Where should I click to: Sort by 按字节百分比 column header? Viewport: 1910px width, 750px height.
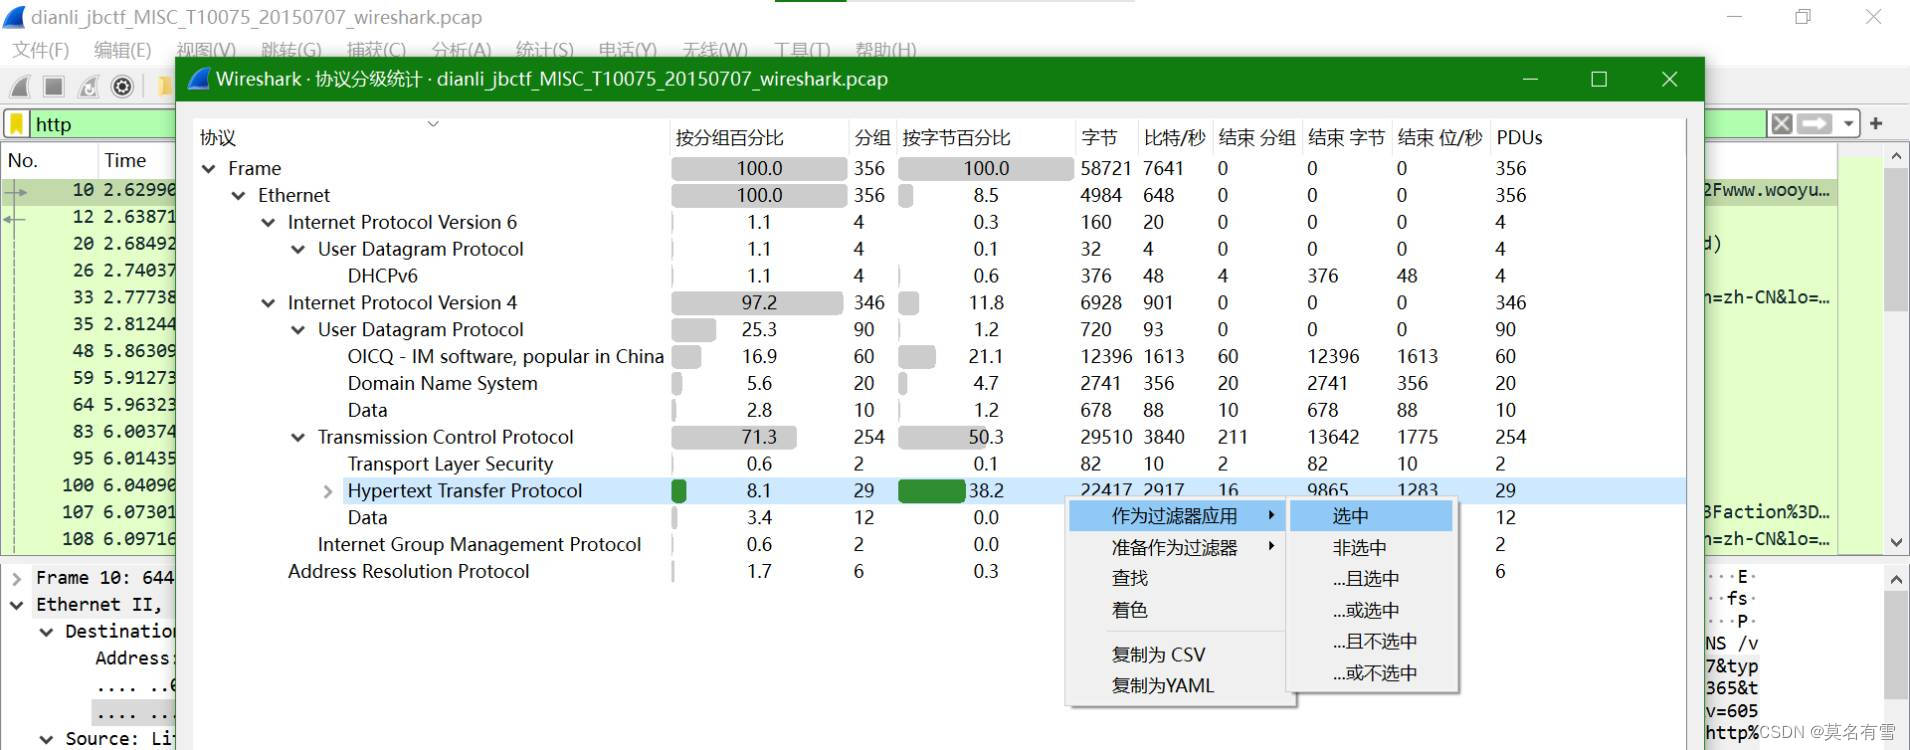pos(985,137)
